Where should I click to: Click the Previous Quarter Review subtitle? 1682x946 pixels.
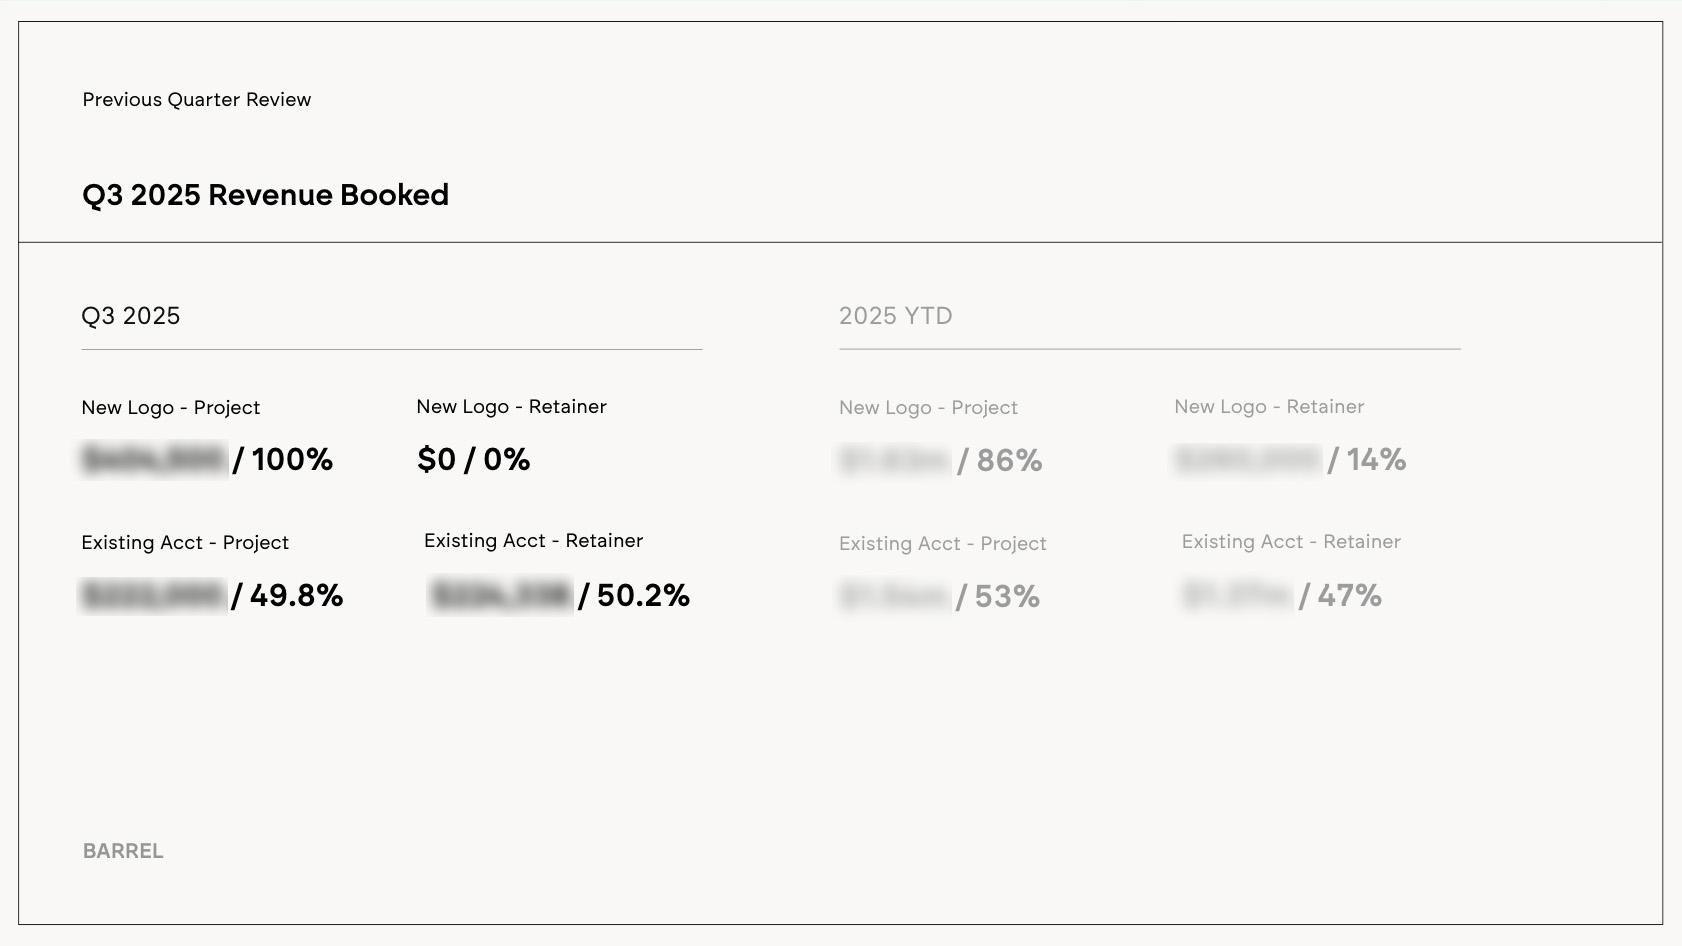(196, 100)
